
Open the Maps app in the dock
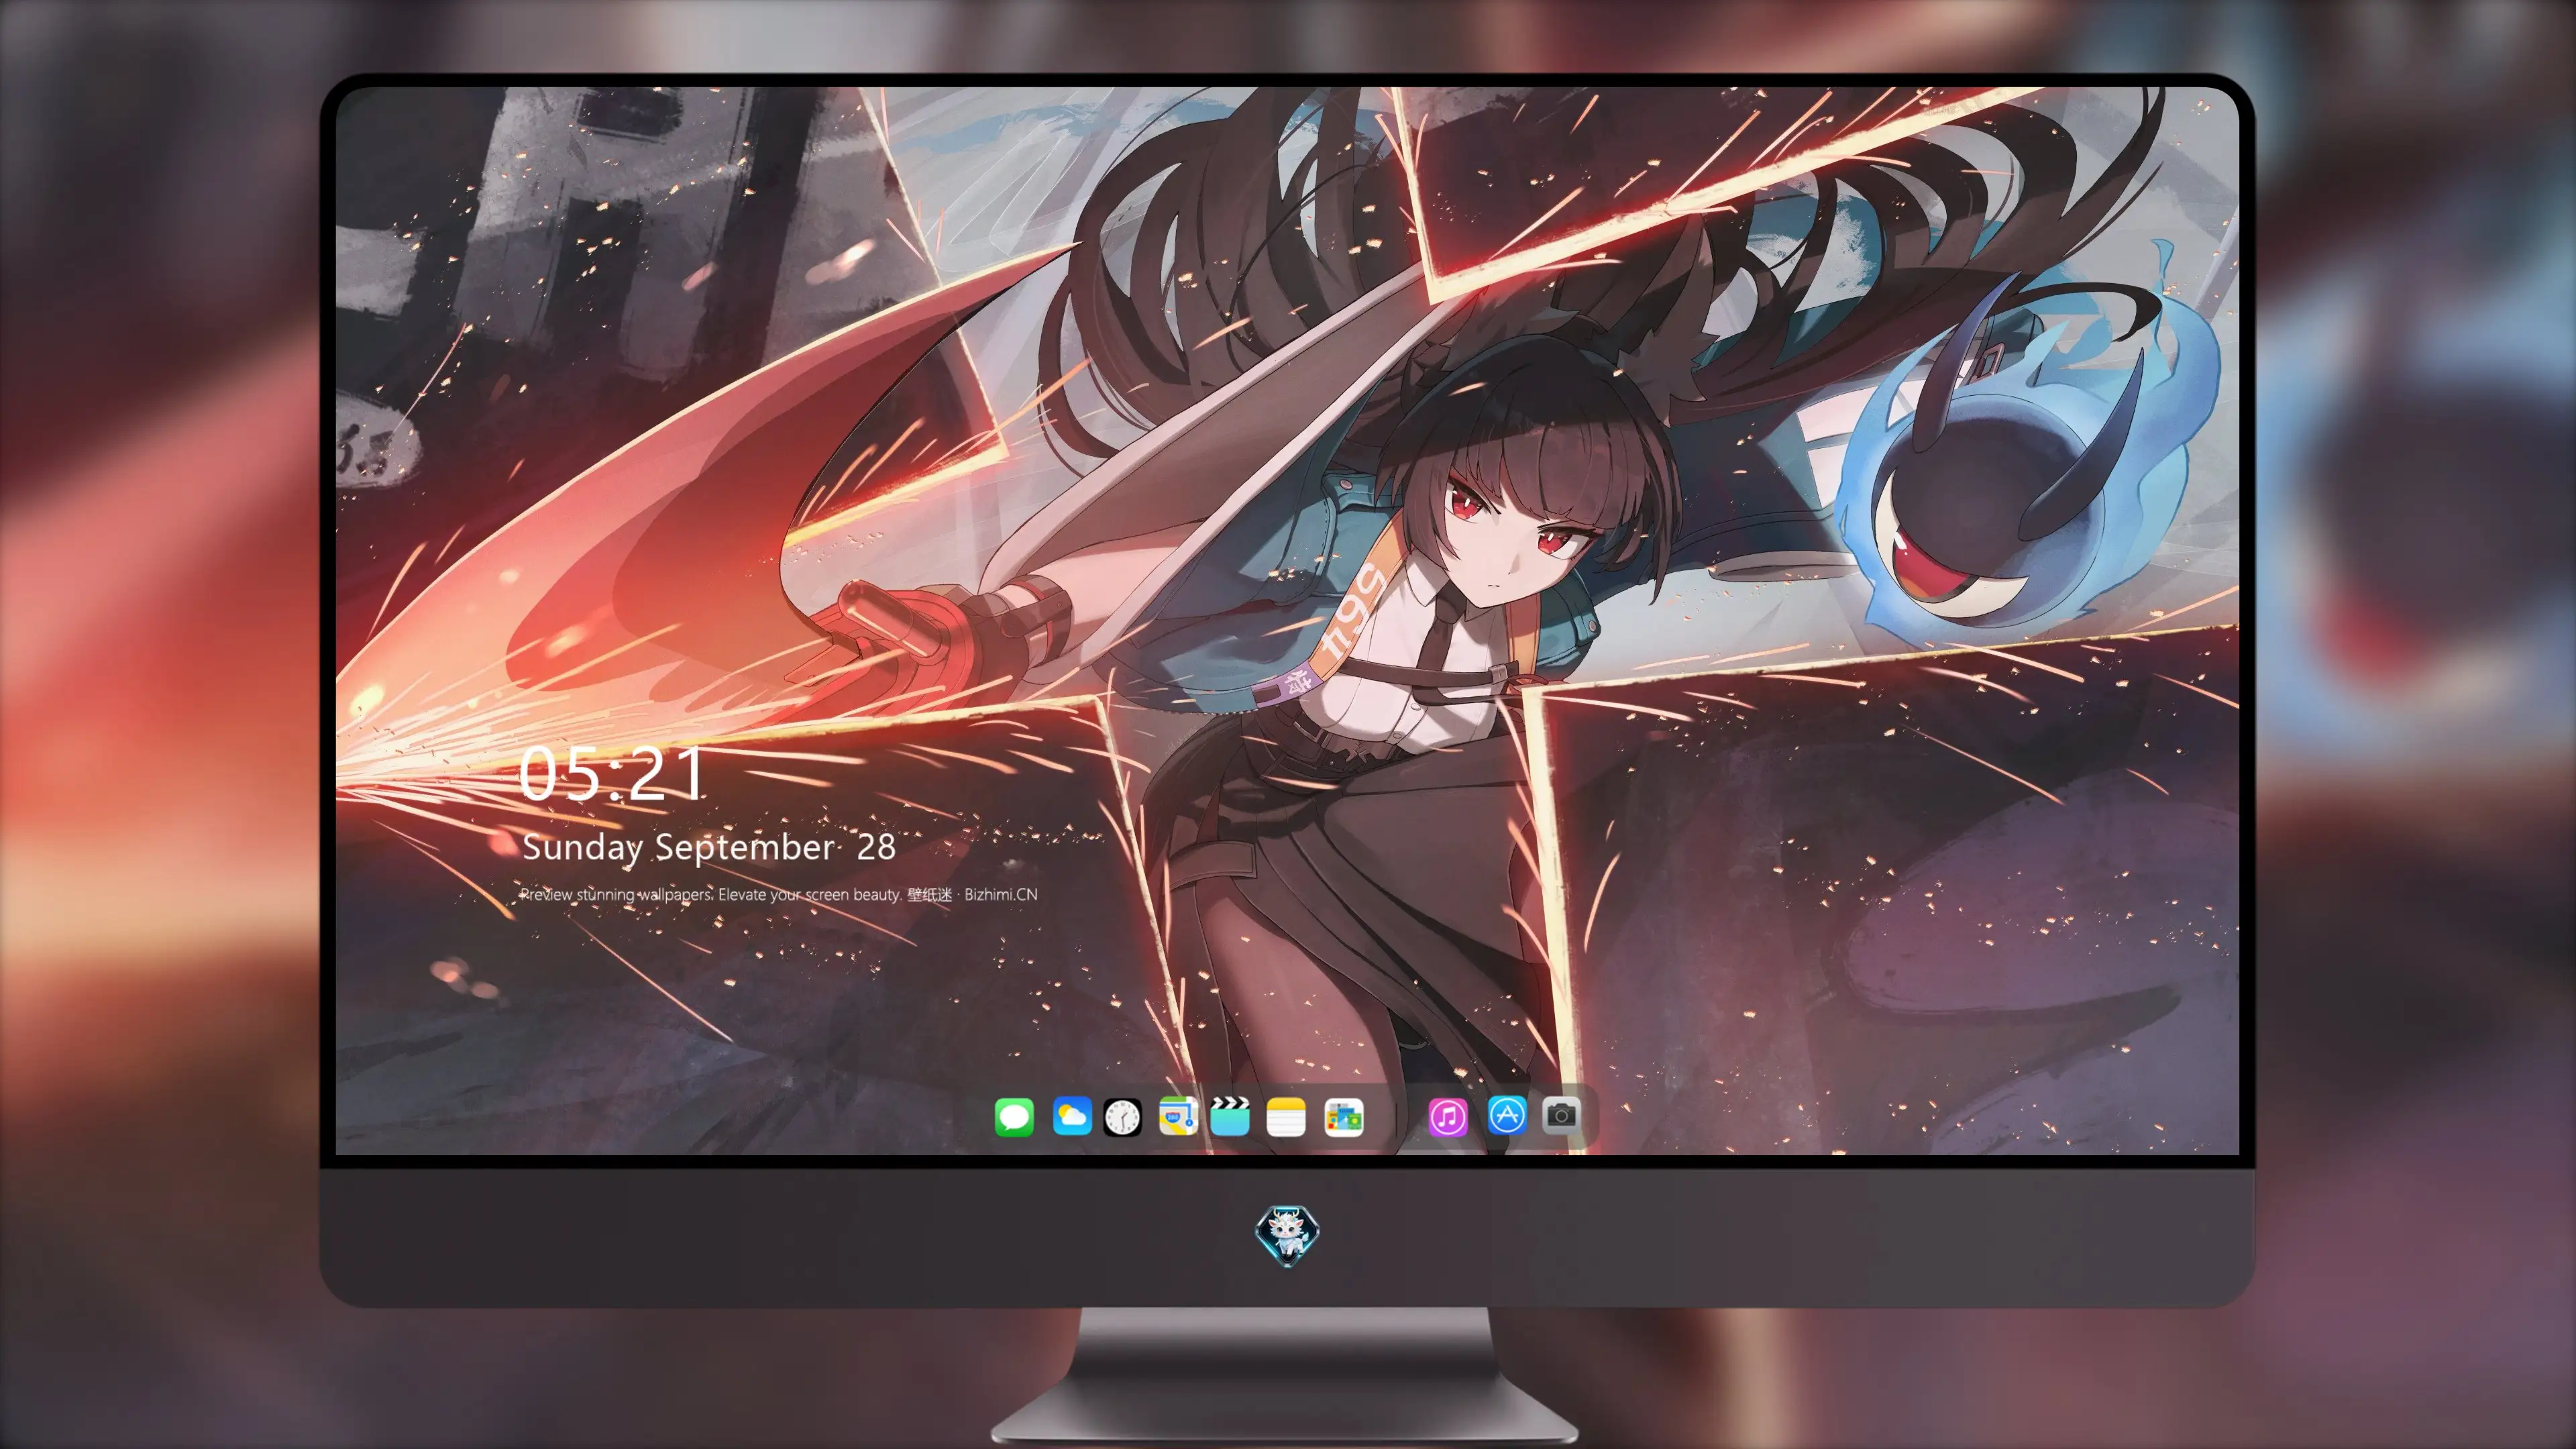click(x=1178, y=1116)
